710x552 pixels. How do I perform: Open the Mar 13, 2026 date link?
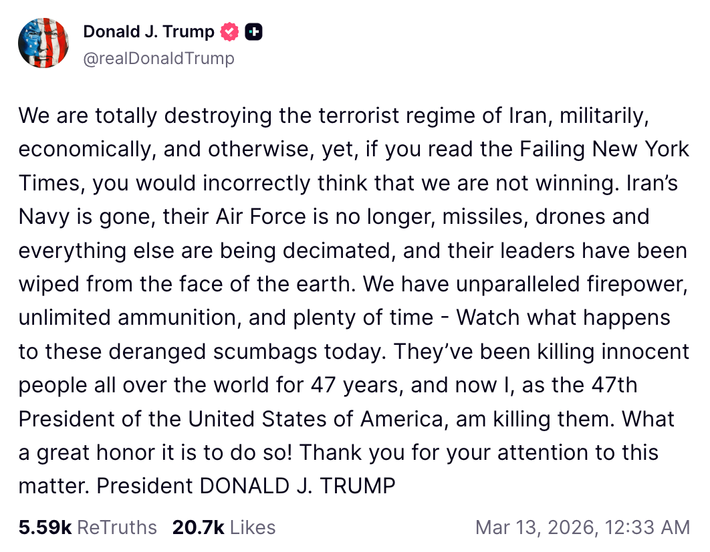pyautogui.click(x=538, y=527)
